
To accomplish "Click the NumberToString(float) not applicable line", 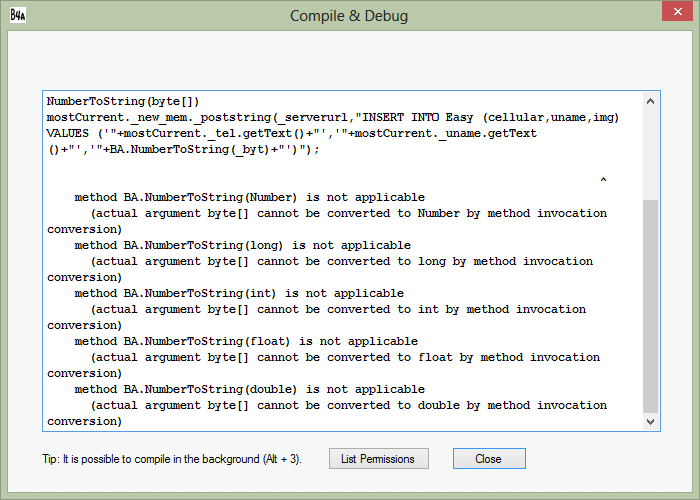I will (x=246, y=342).
